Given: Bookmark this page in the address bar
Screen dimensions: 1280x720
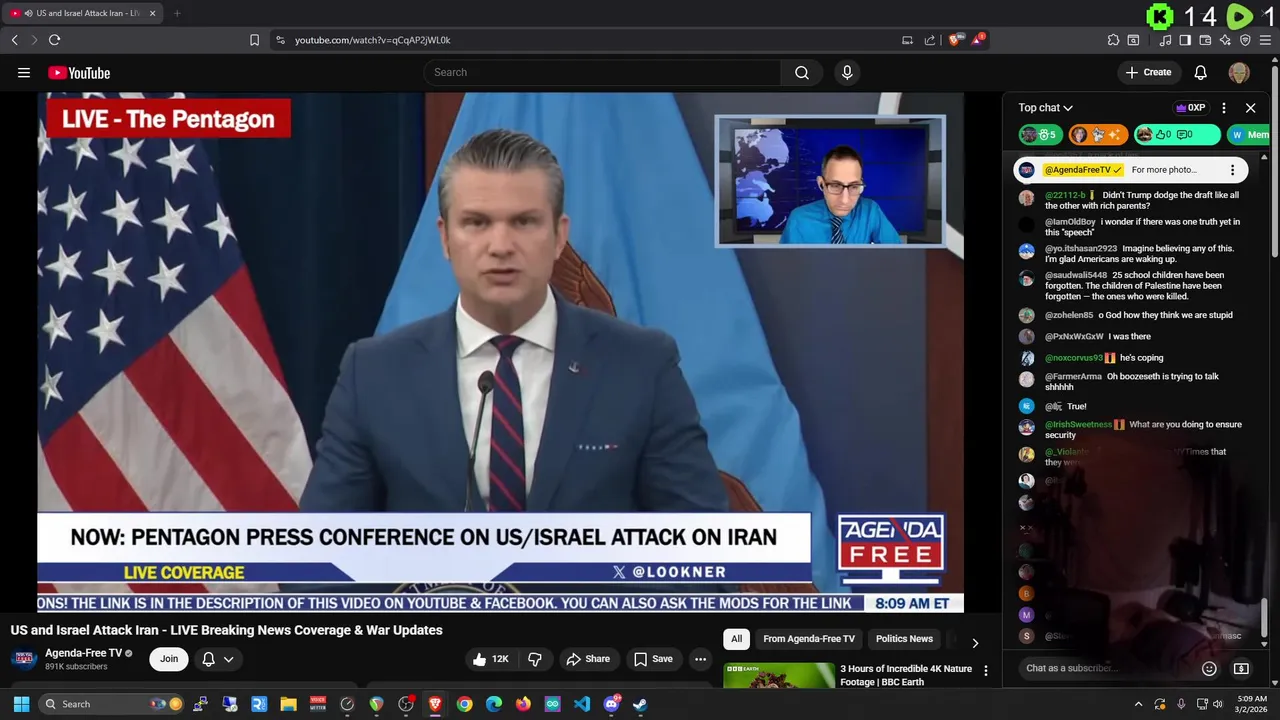Looking at the screenshot, I should (254, 40).
